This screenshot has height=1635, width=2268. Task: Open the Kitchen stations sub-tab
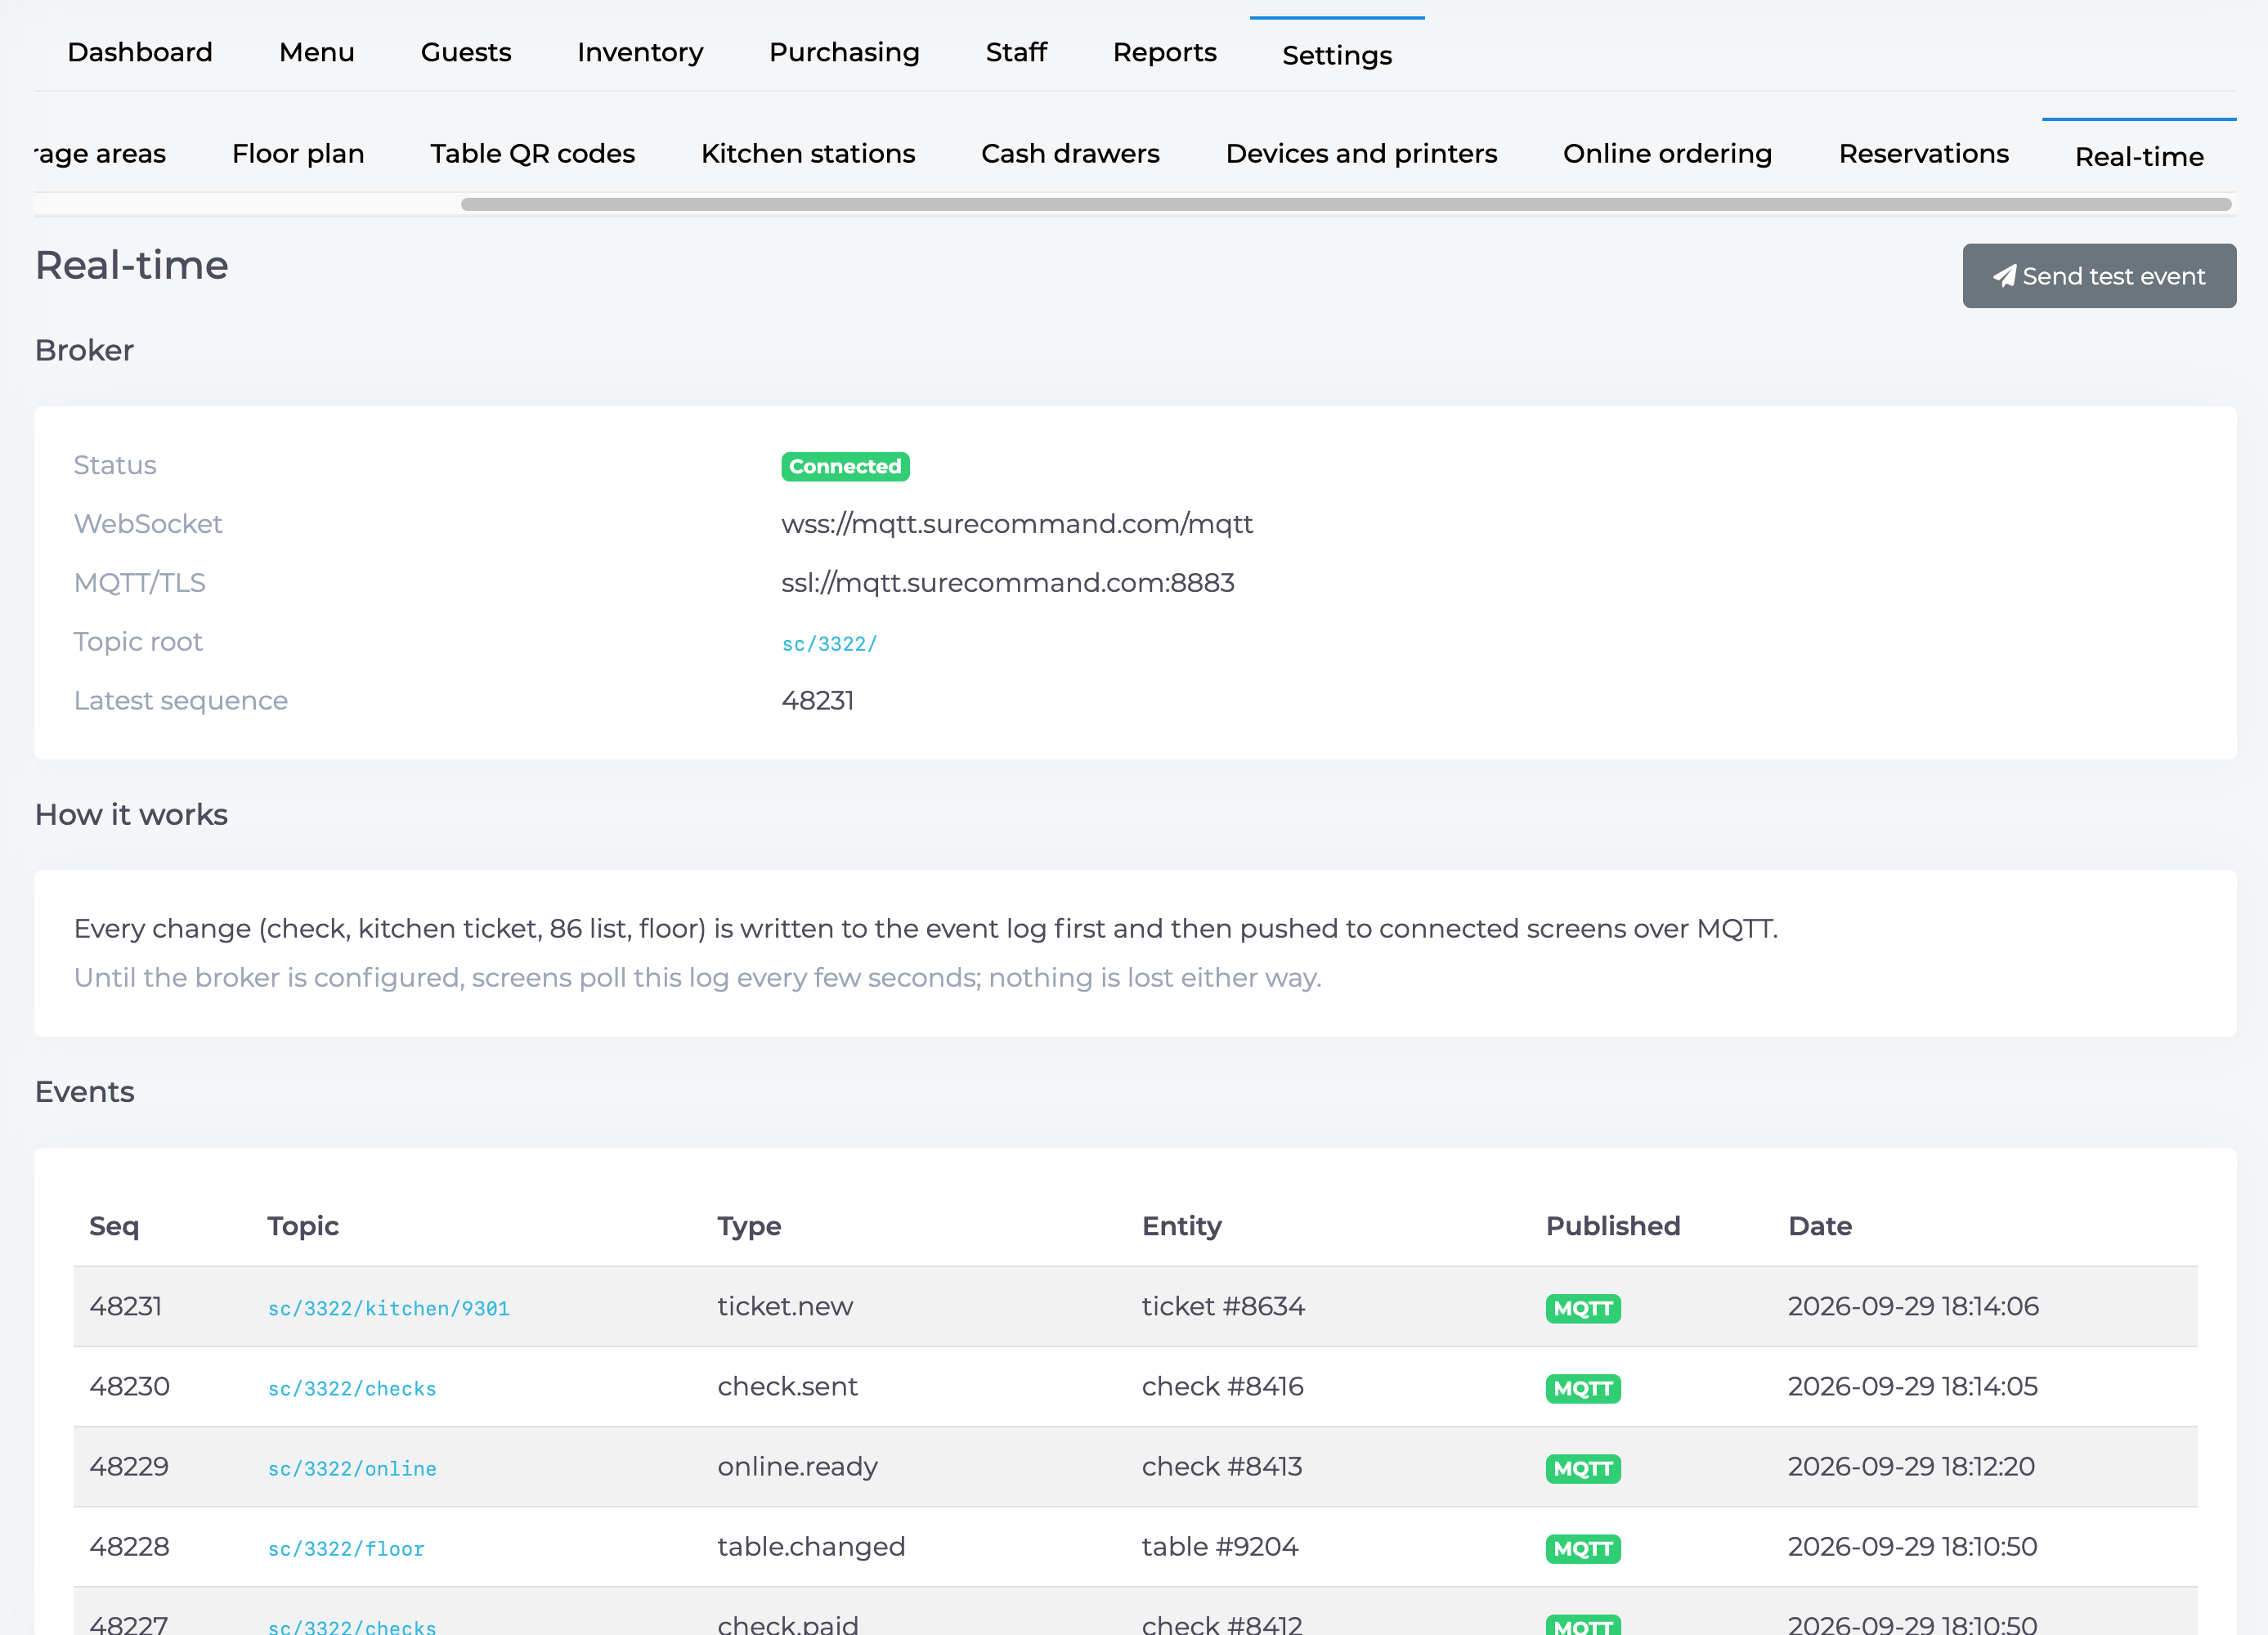pos(808,154)
